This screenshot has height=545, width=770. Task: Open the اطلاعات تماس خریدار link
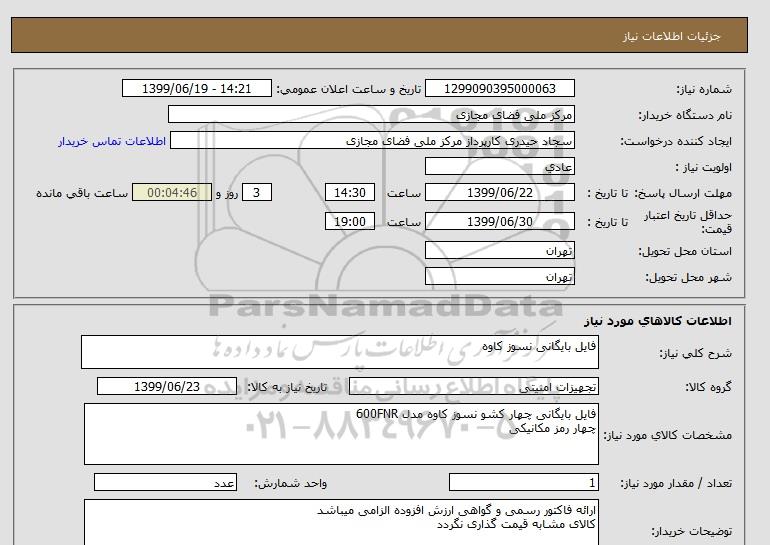coord(112,141)
